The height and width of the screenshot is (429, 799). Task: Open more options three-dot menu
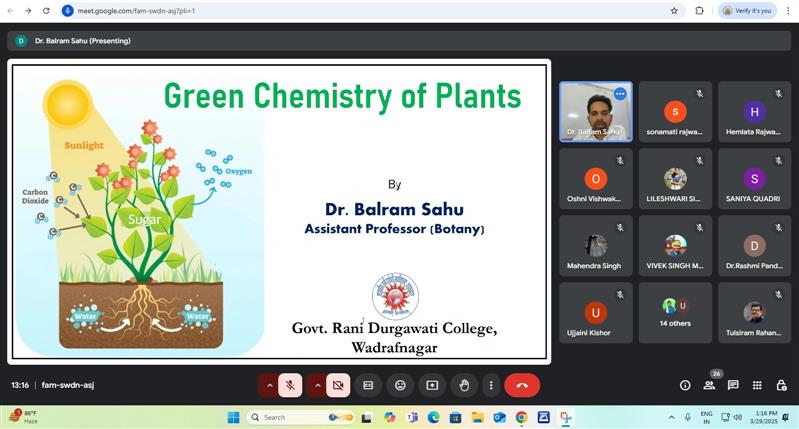click(x=490, y=385)
